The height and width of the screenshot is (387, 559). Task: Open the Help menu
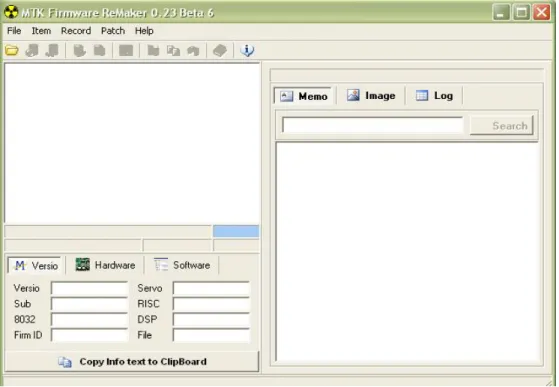coord(144,31)
